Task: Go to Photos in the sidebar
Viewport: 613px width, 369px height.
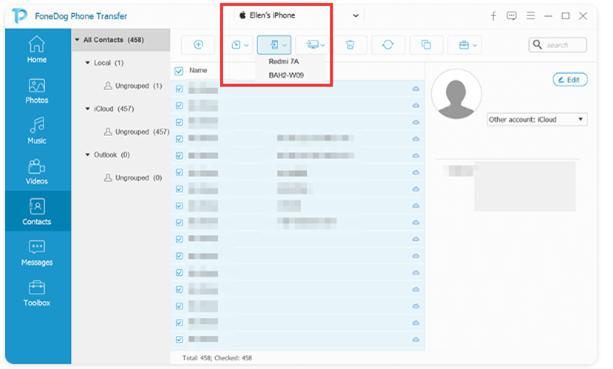Action: click(x=37, y=91)
